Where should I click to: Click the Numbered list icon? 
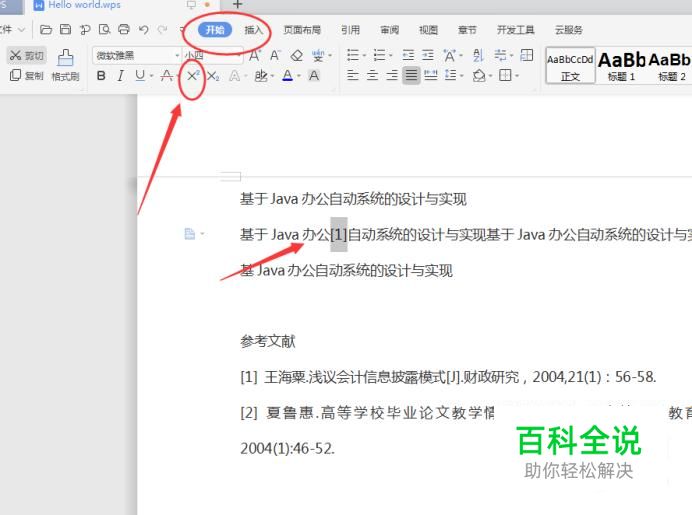click(380, 55)
